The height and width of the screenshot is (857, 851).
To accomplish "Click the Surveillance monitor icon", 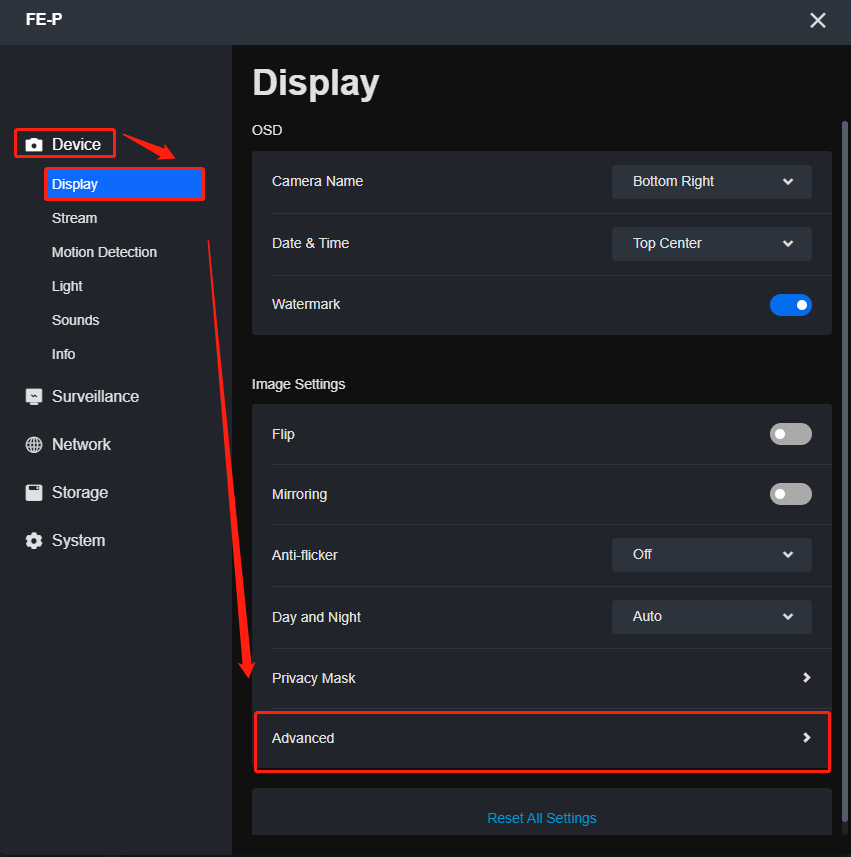I will coord(34,397).
